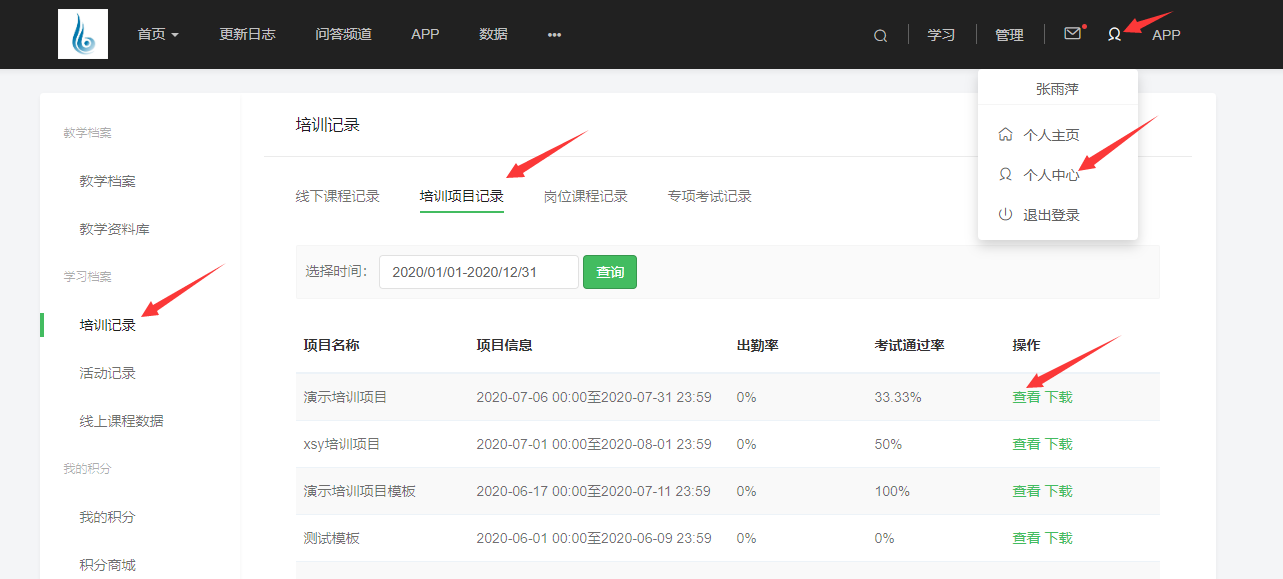1283x579 pixels.
Task: Click the date range input field
Action: pos(478,272)
